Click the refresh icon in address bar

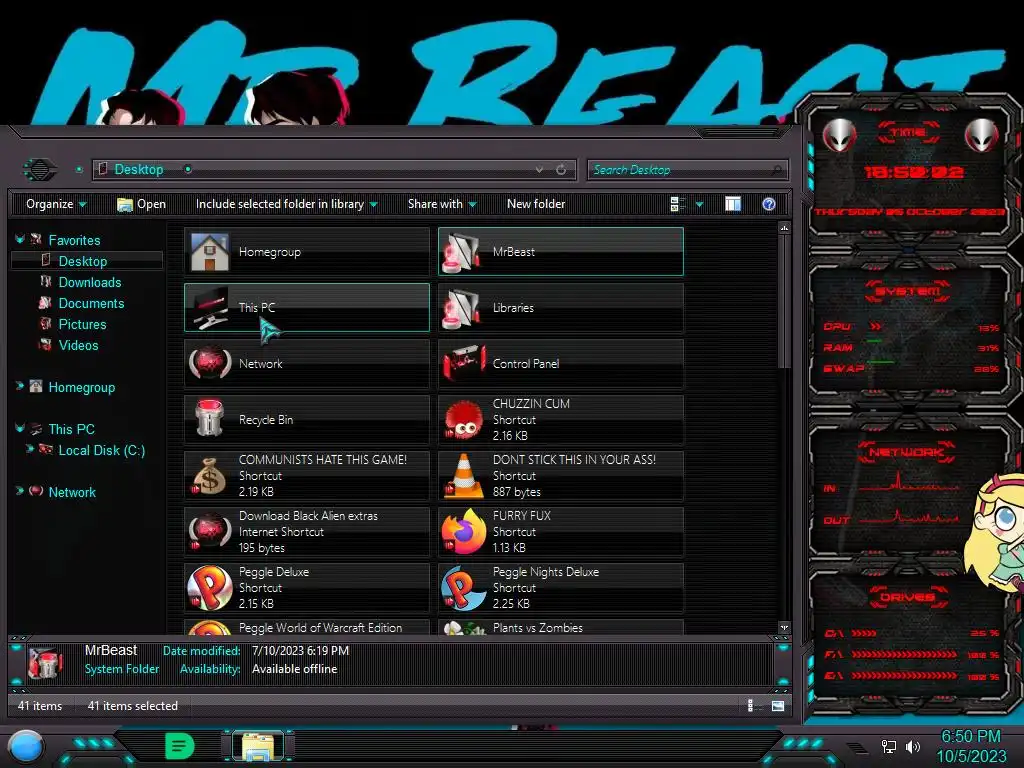point(561,170)
